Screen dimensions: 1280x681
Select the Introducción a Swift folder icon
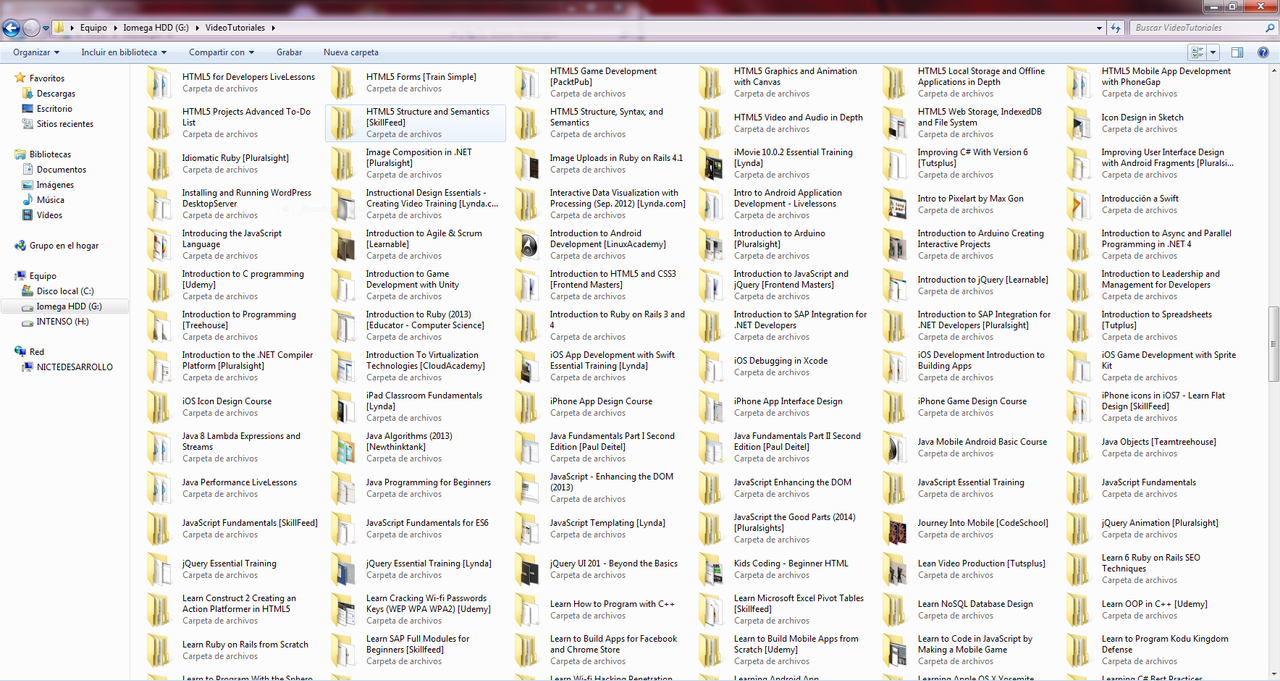tap(1080, 204)
